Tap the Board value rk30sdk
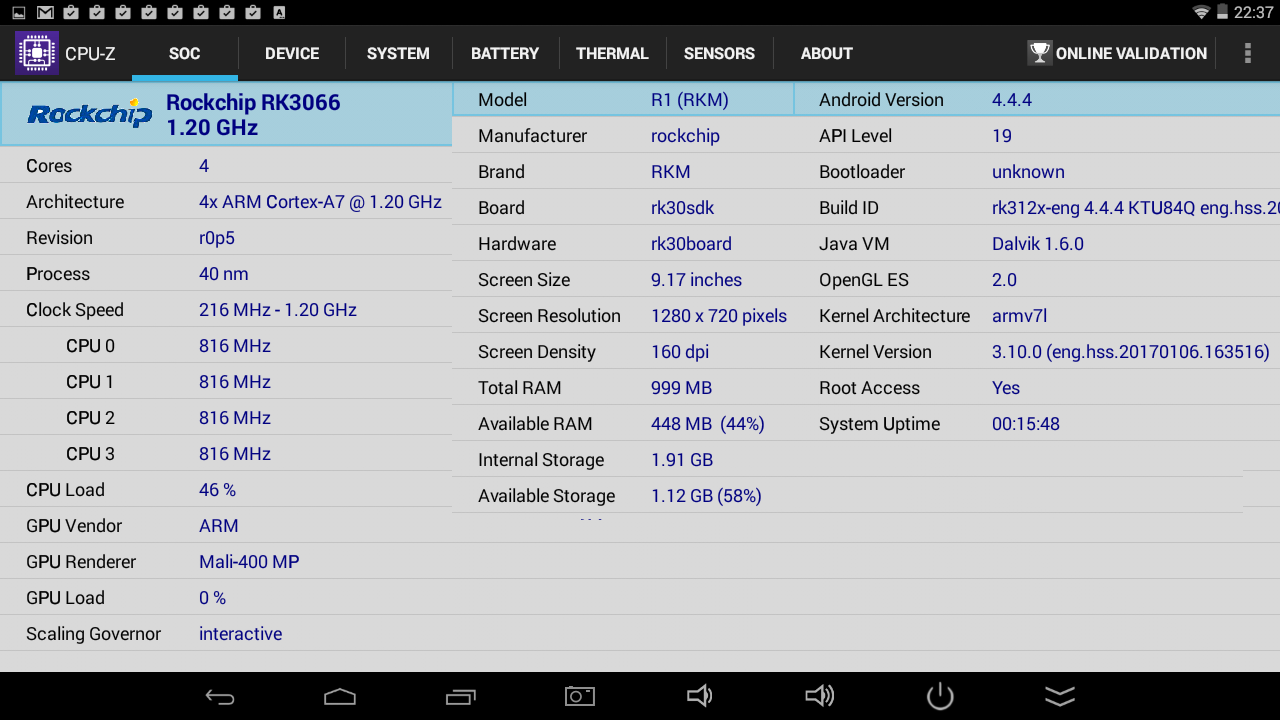The height and width of the screenshot is (720, 1280). click(683, 208)
